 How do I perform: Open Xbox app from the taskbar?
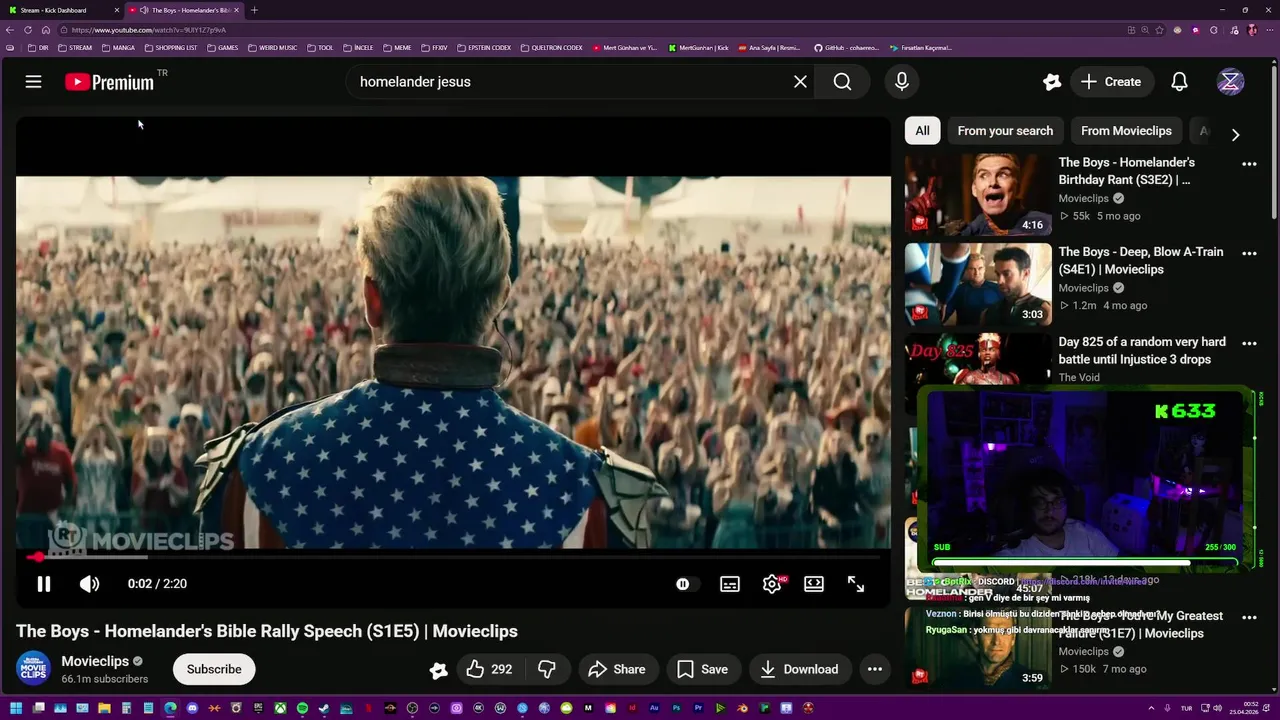tap(280, 708)
